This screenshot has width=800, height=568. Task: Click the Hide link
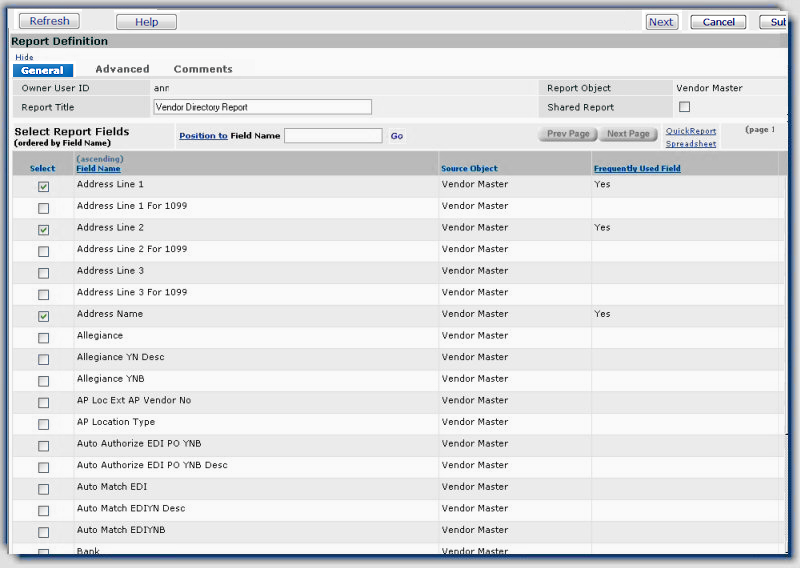pyautogui.click(x=24, y=57)
